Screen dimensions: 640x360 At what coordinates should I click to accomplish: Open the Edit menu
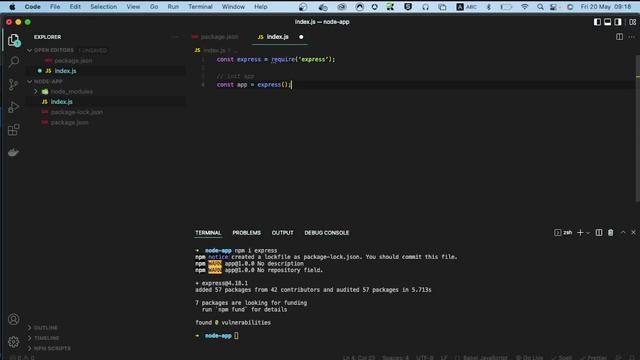pos(75,7)
